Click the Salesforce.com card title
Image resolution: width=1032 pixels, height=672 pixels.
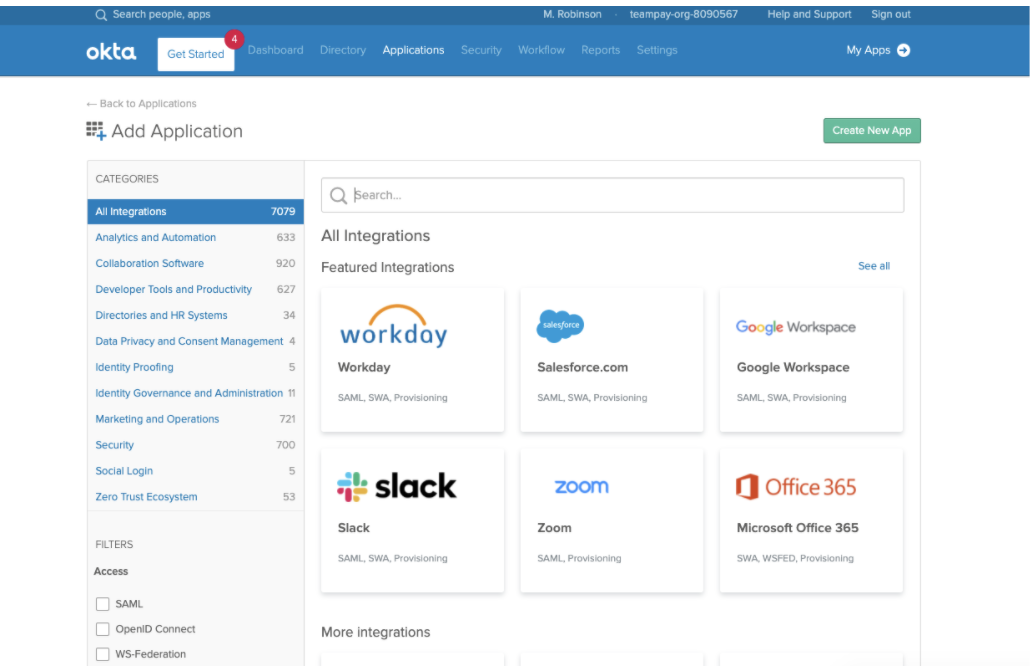tap(582, 367)
